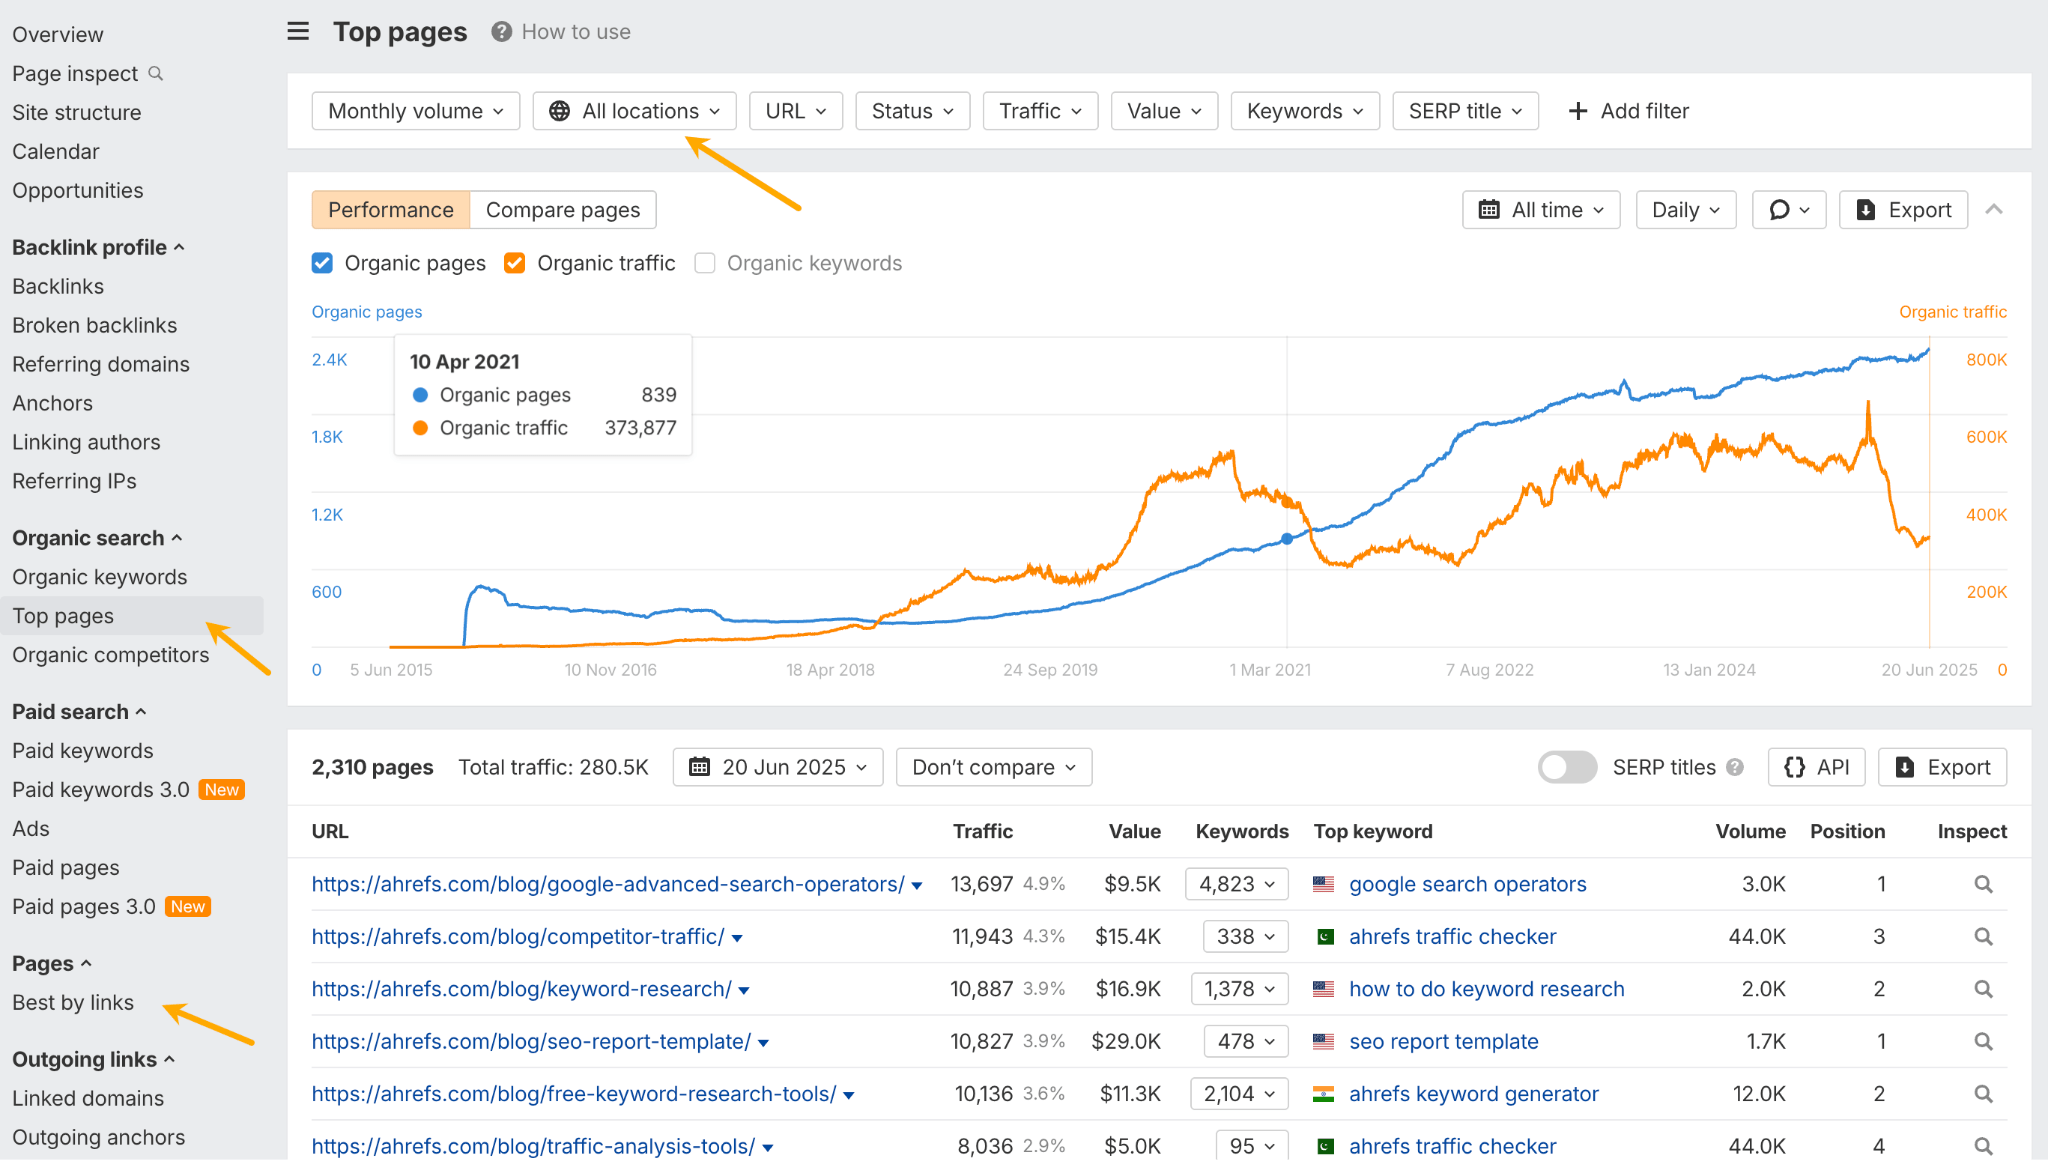Select Best by links in the sidebar
The width and height of the screenshot is (2048, 1160).
pos(73,1002)
